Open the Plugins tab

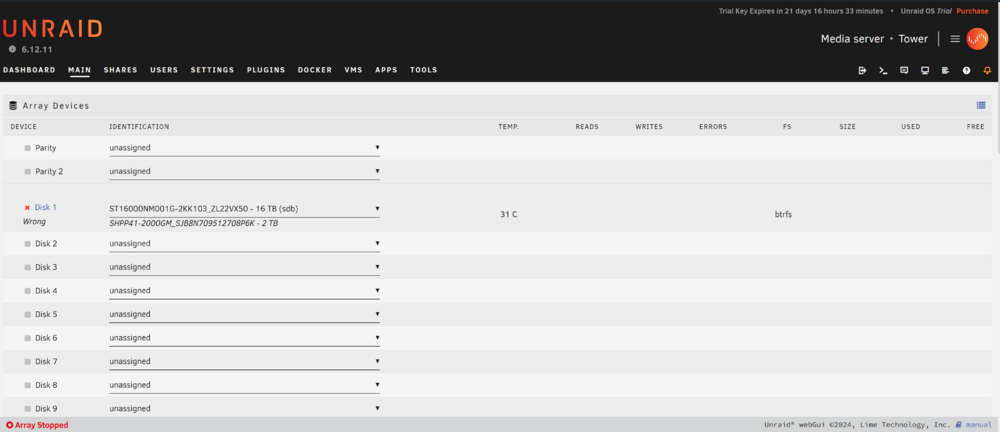coord(266,70)
